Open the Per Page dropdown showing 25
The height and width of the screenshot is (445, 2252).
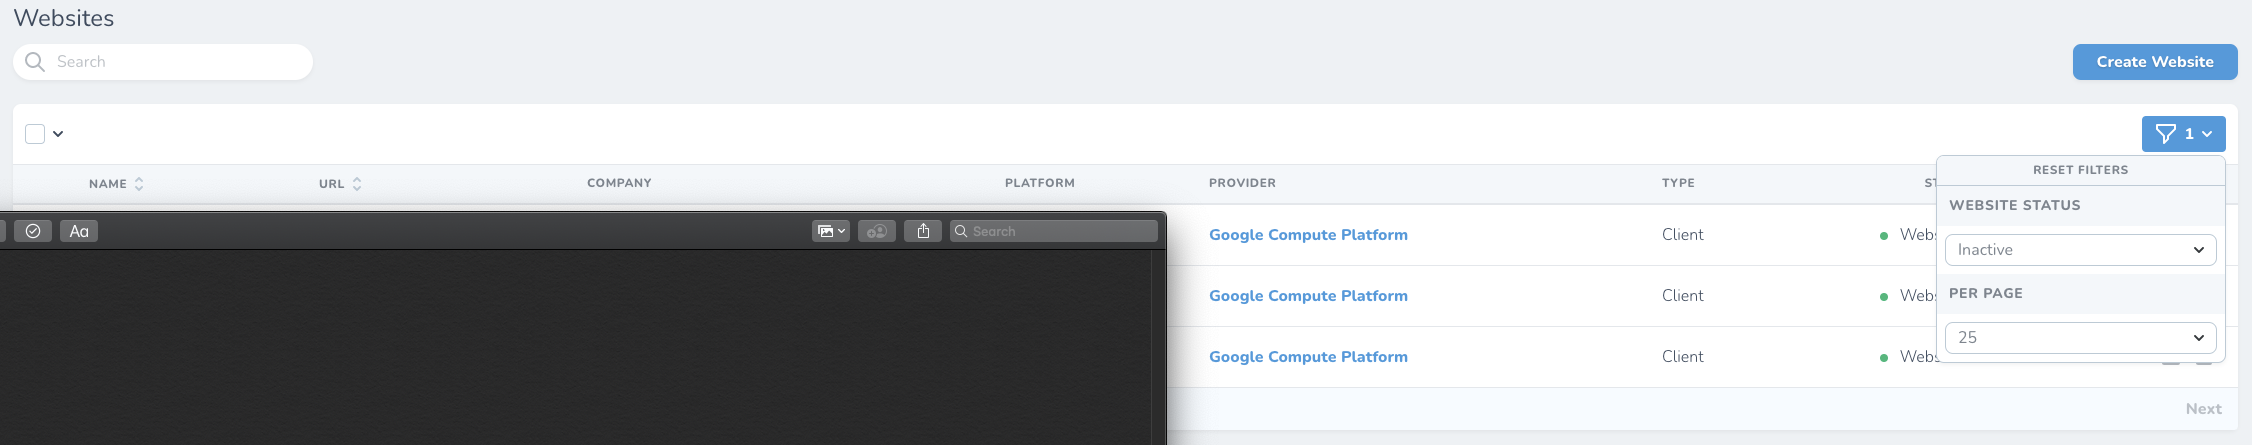(2080, 338)
